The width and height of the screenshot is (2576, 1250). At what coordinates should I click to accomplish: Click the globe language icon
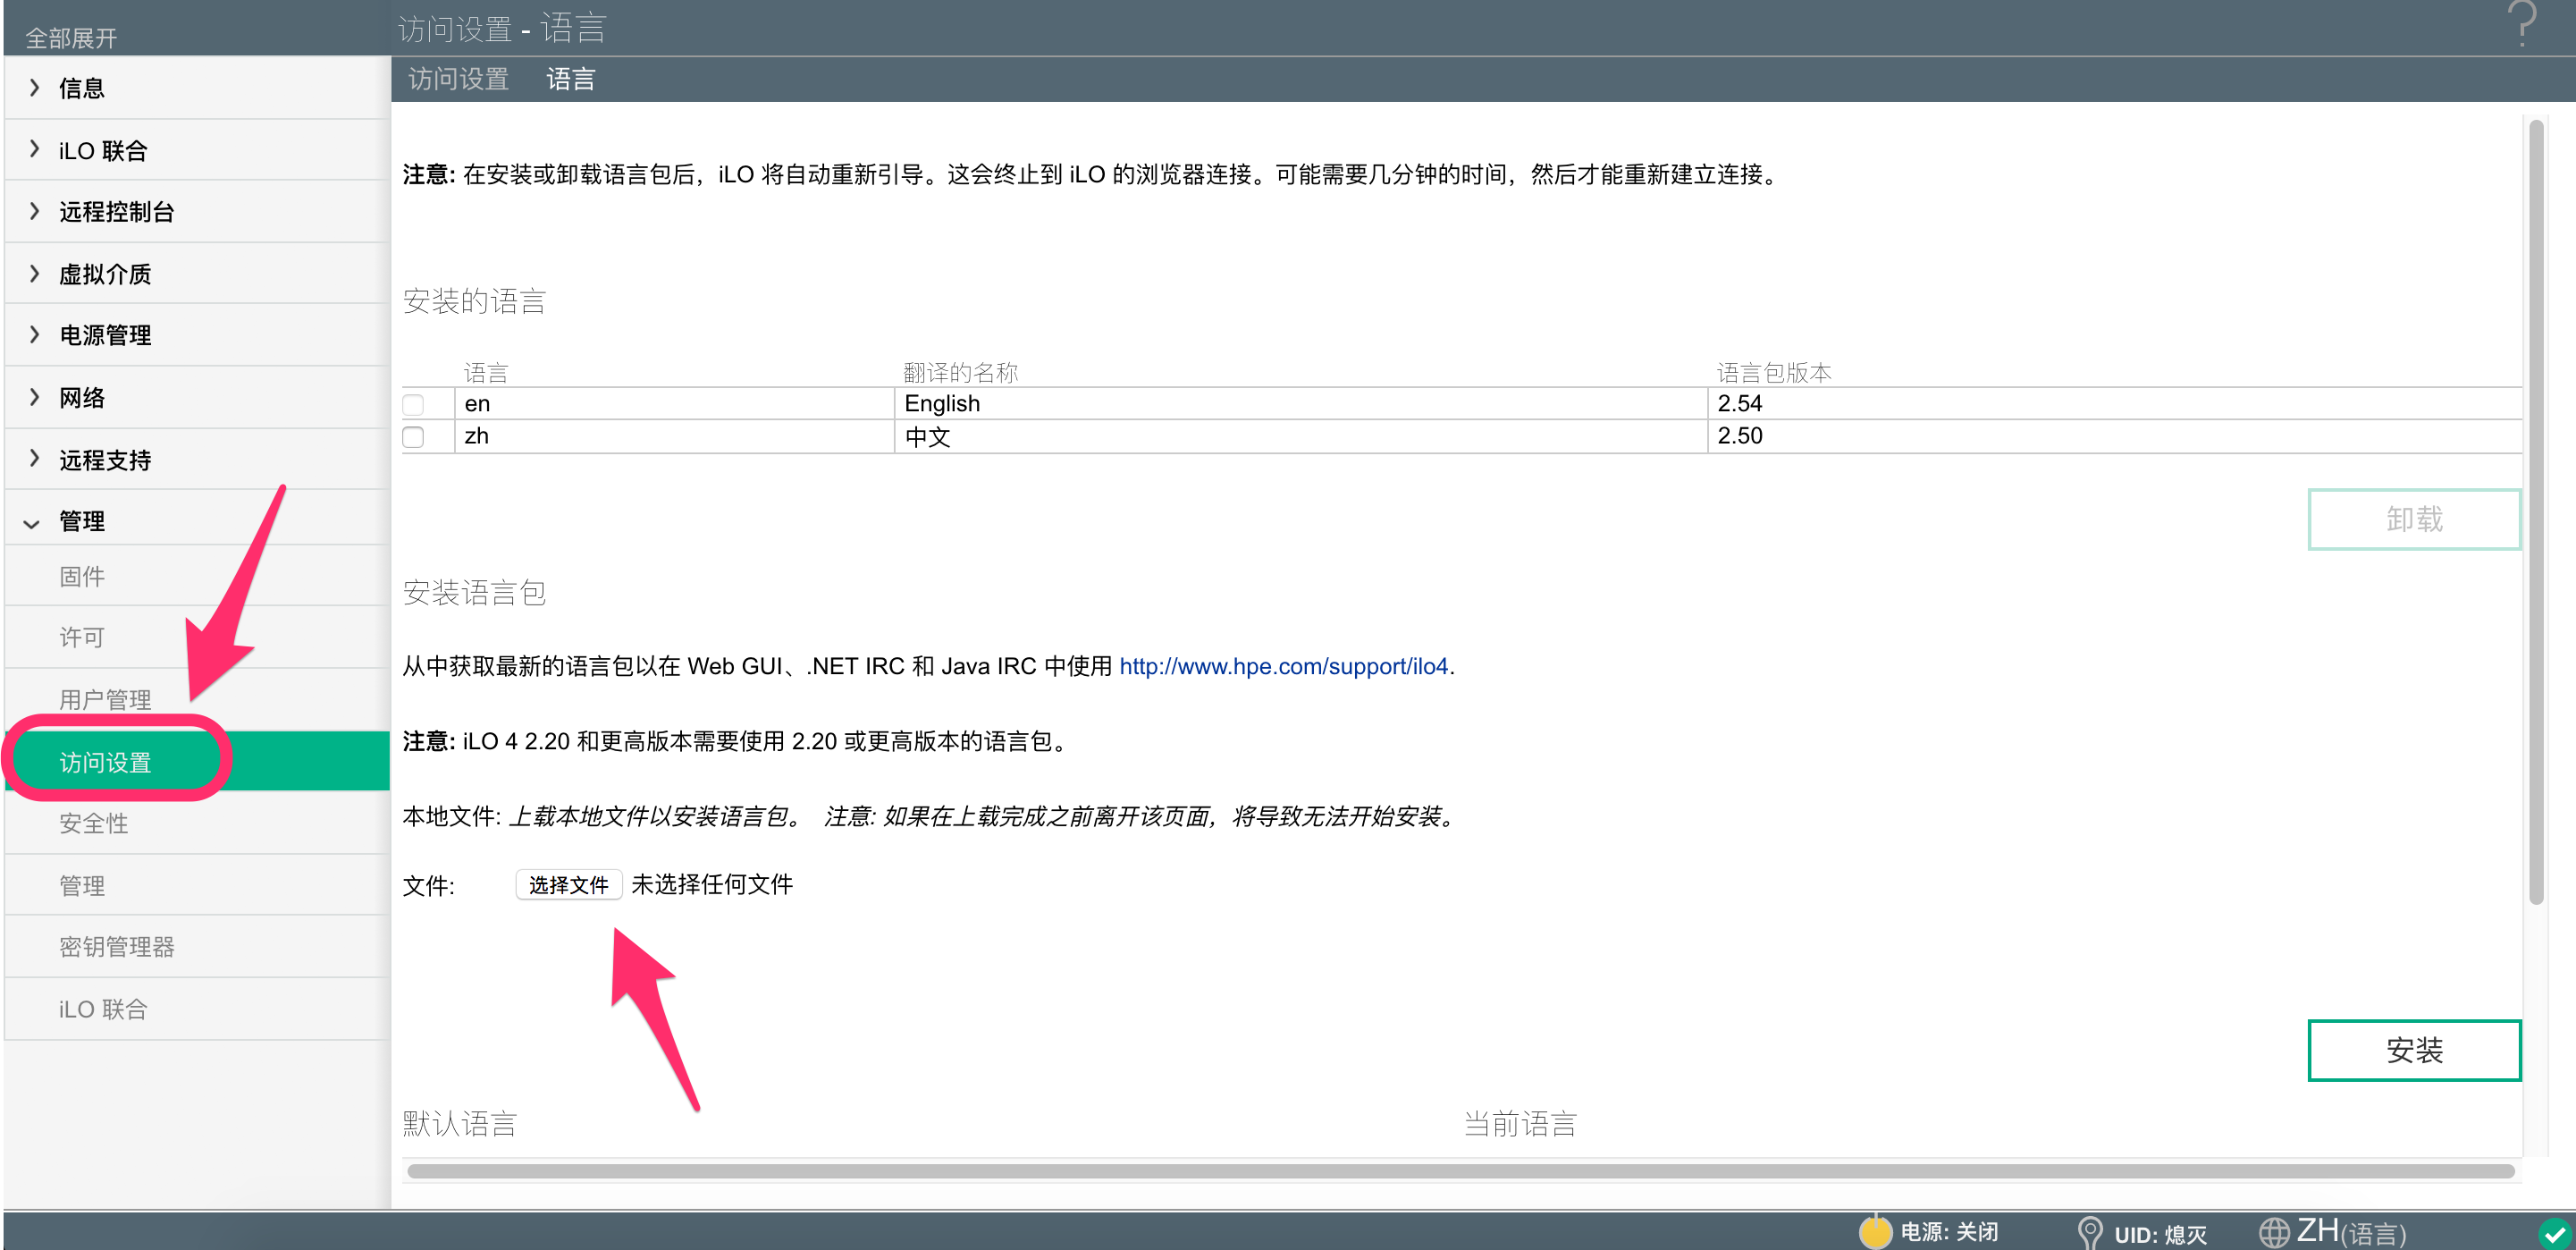2274,1232
